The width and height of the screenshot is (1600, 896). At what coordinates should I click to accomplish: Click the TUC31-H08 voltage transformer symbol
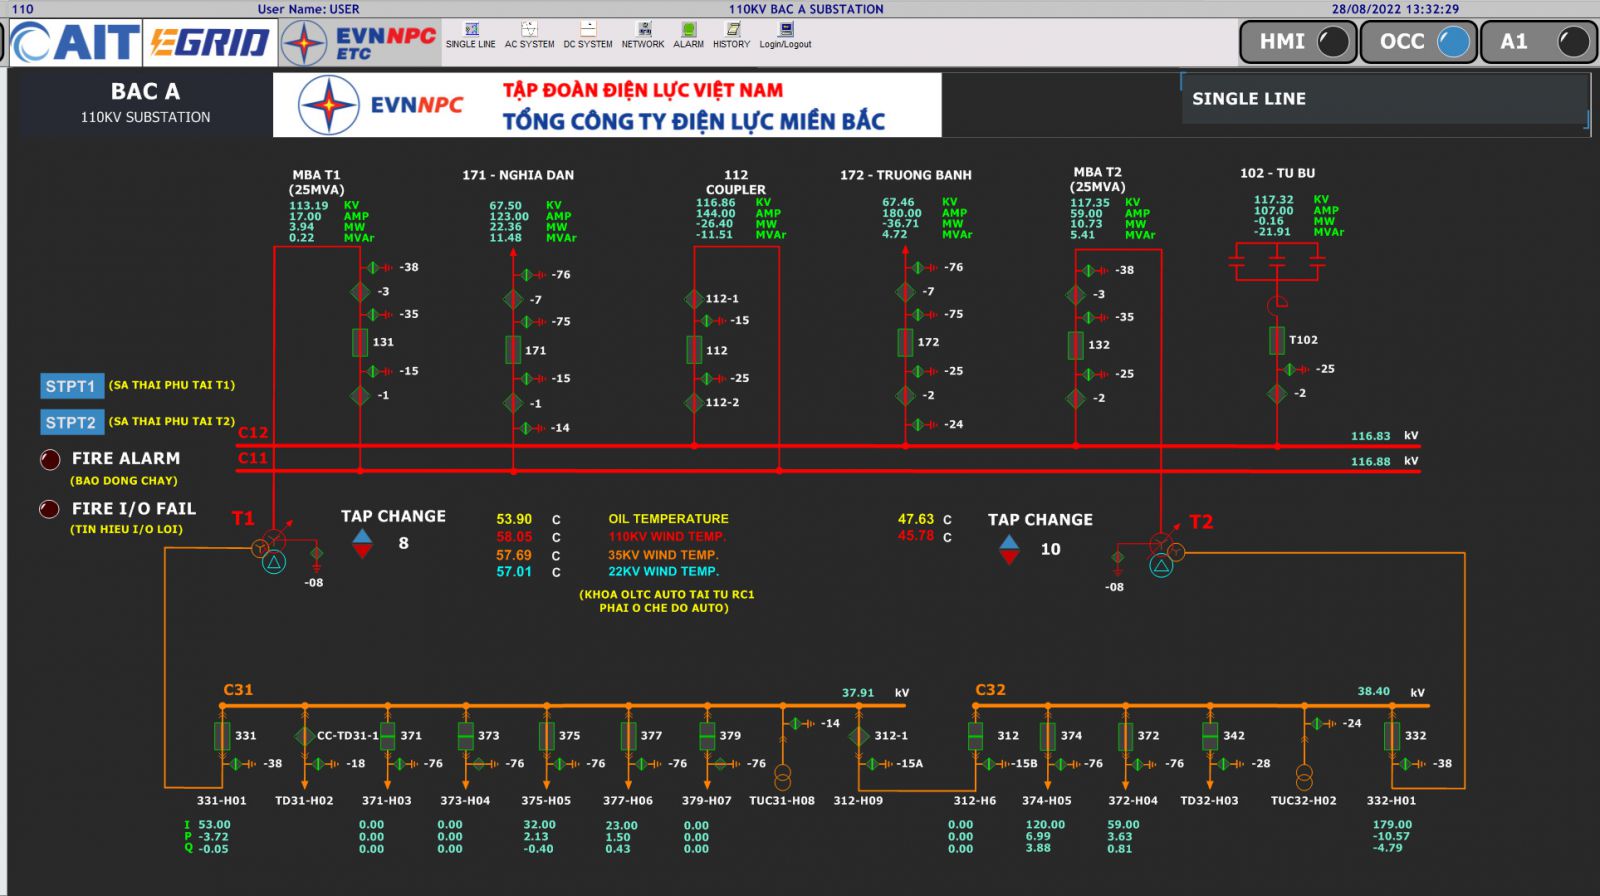tap(783, 777)
